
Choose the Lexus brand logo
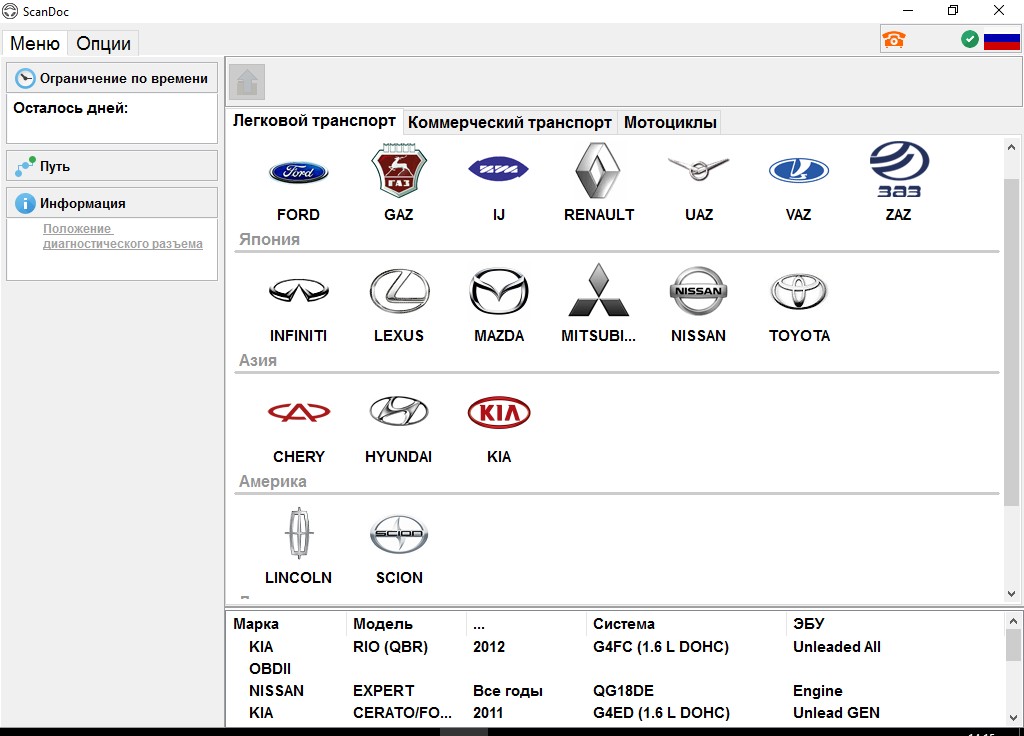(x=399, y=291)
